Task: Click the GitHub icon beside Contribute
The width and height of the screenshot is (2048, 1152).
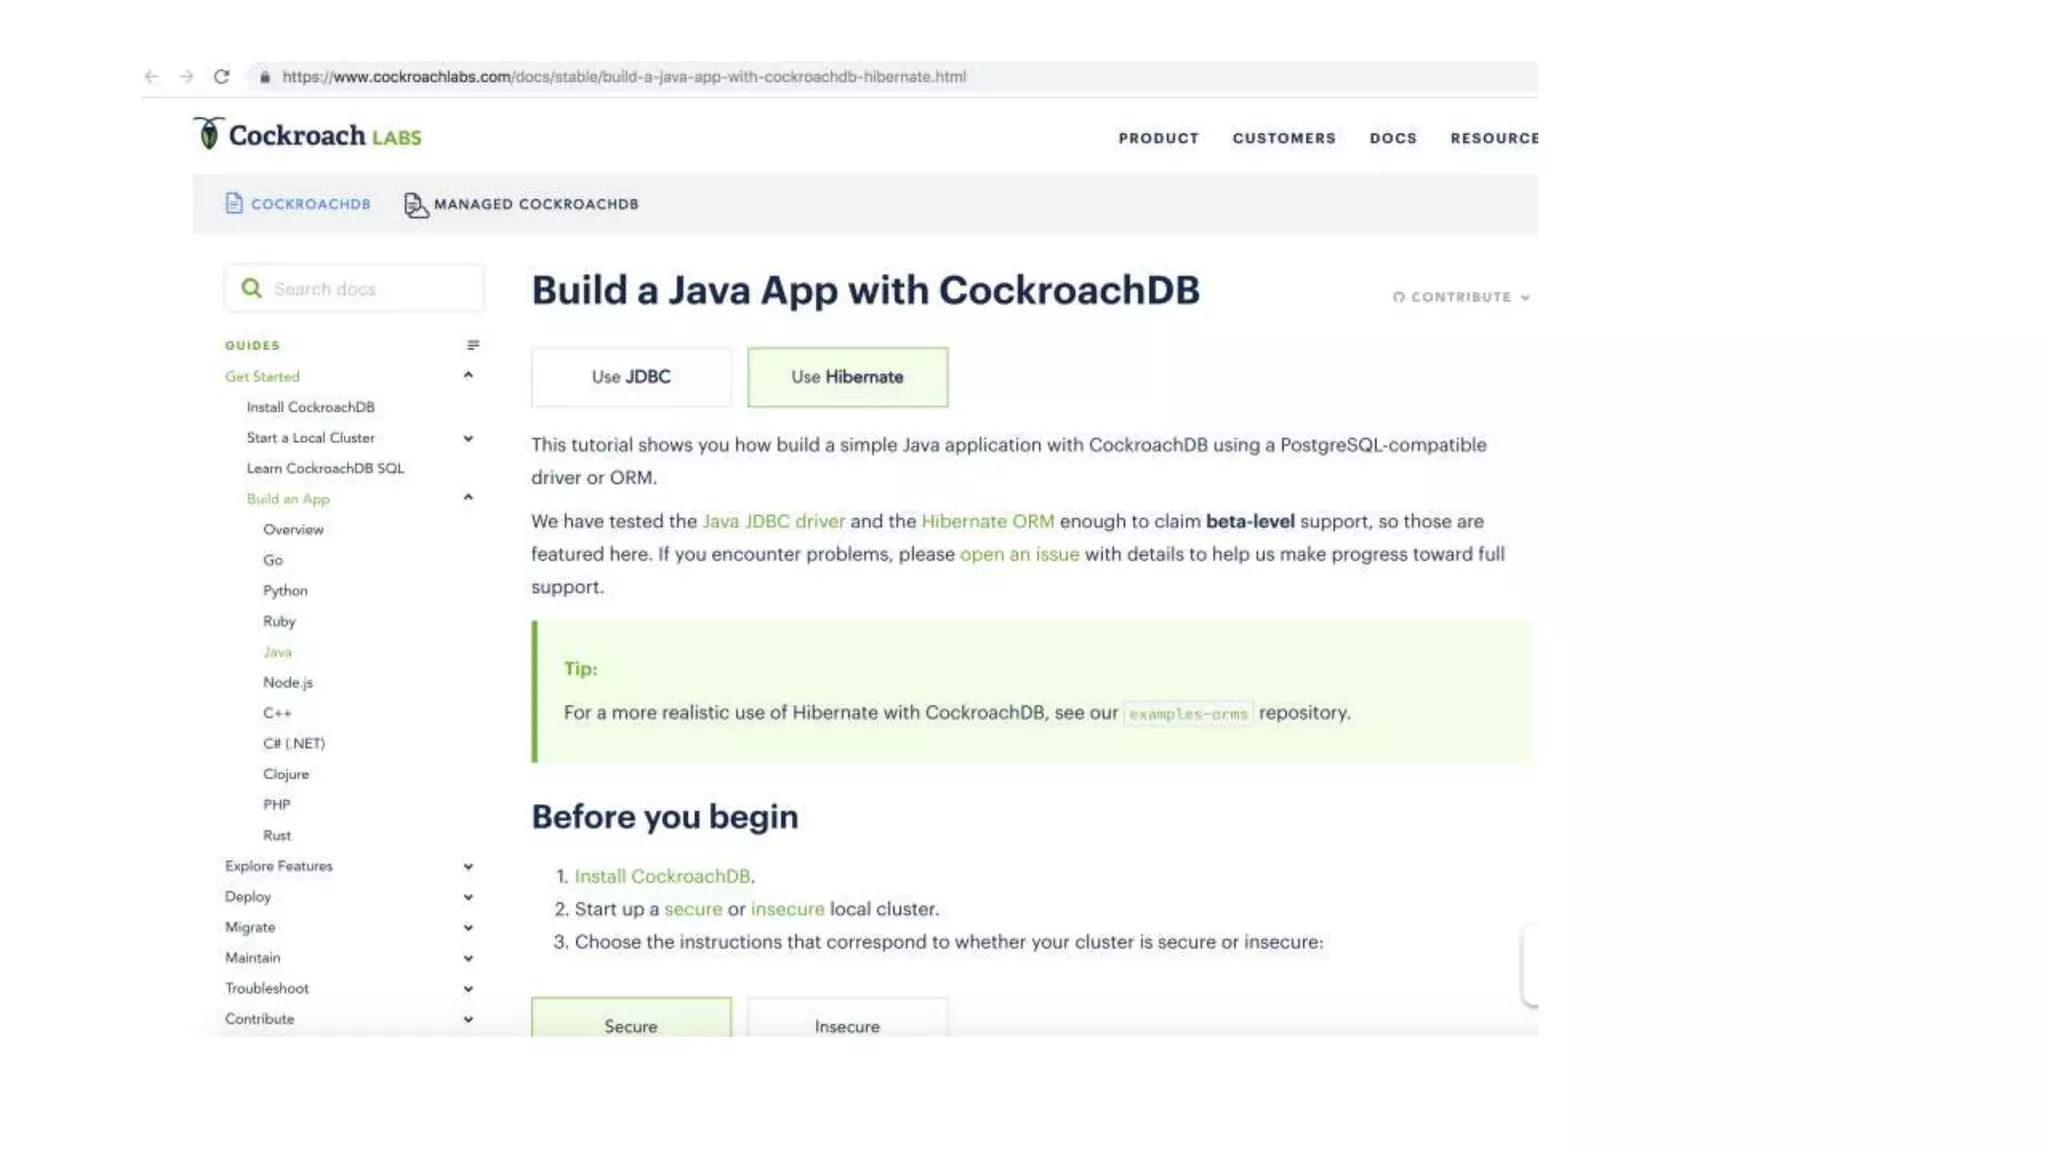Action: tap(1398, 297)
